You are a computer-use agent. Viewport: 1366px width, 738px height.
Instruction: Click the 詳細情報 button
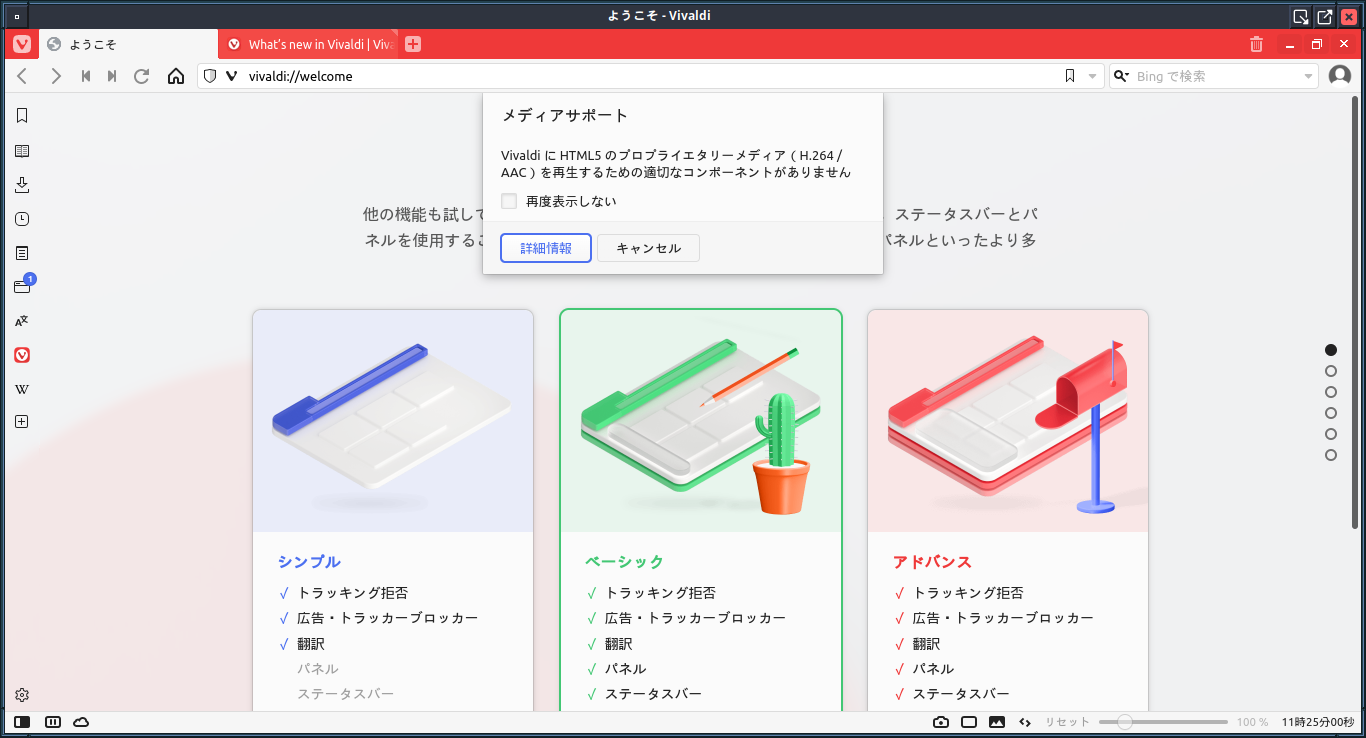(x=546, y=248)
